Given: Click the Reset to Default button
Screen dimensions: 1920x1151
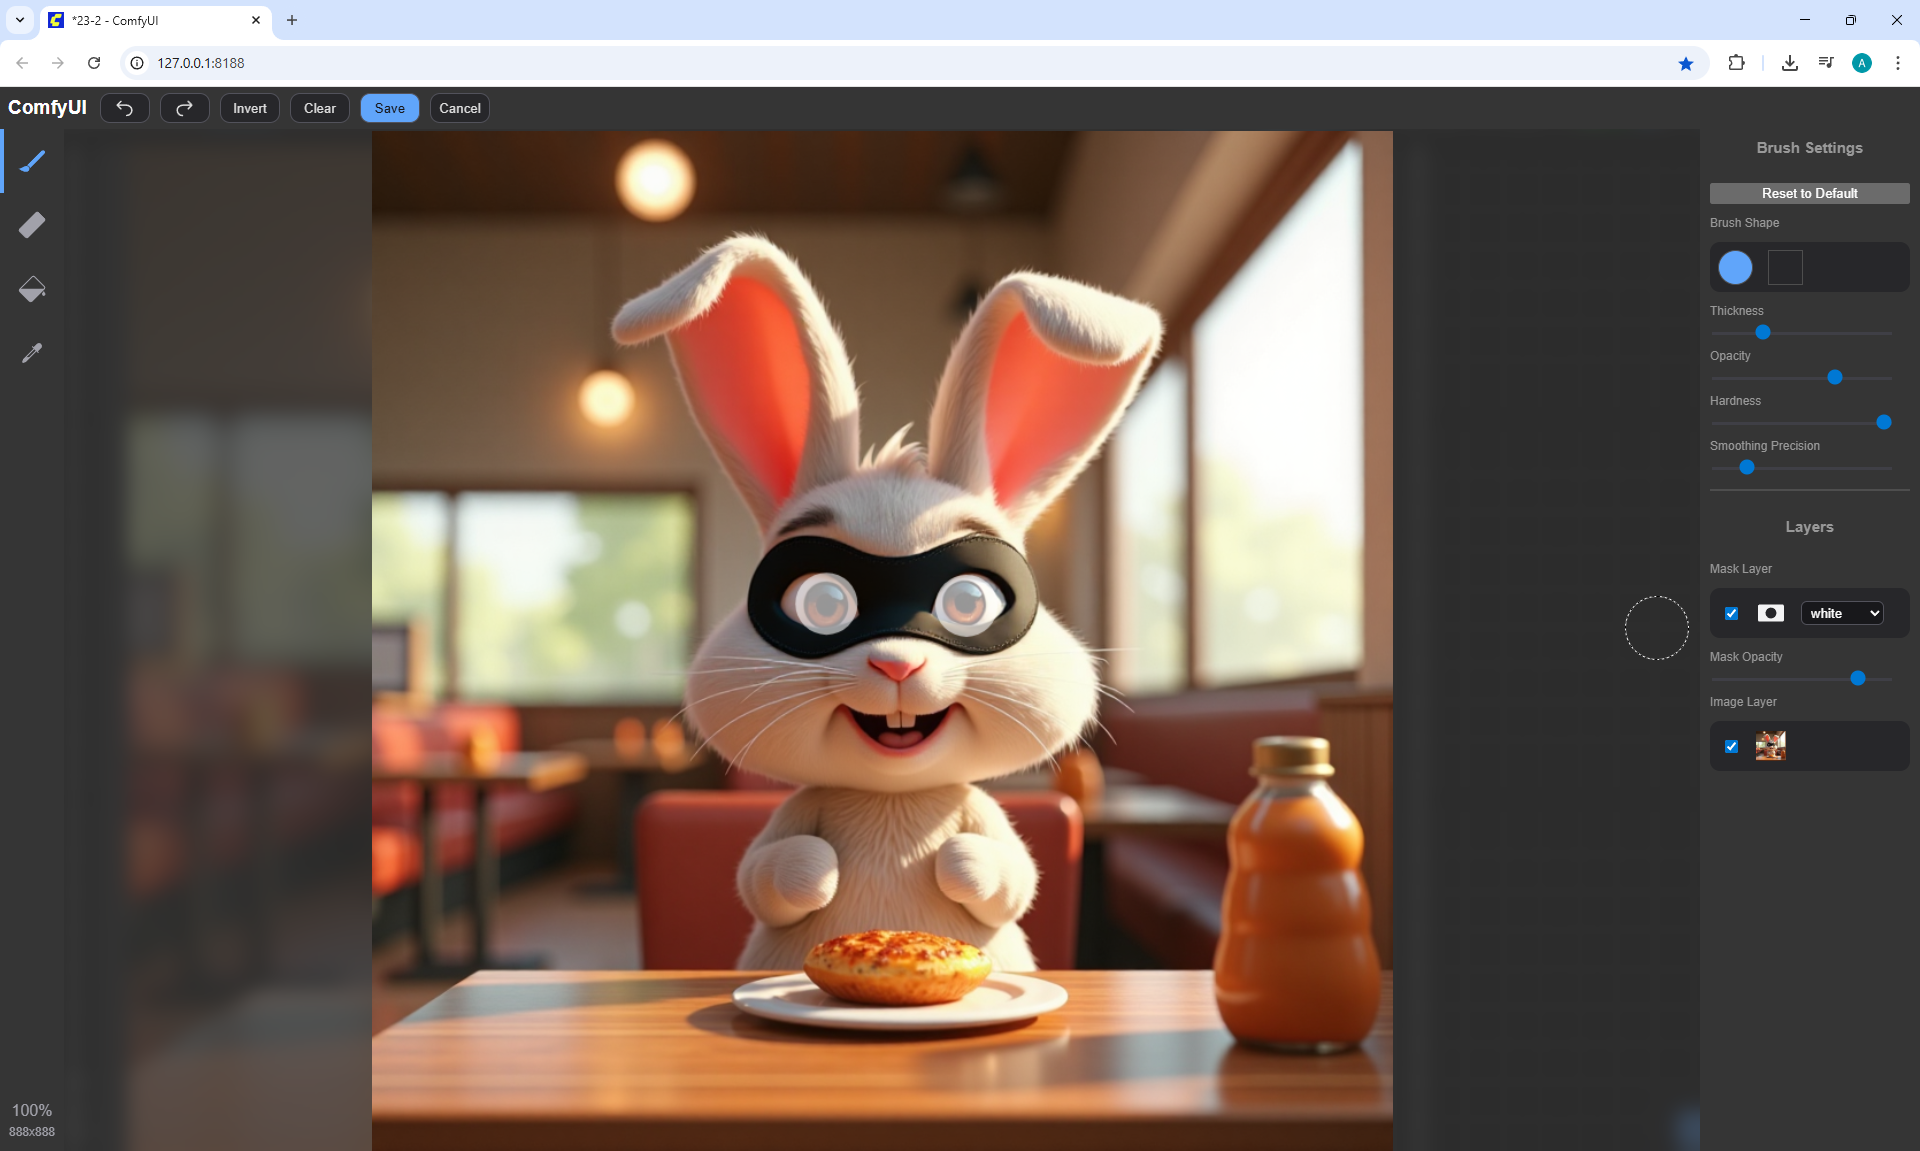Looking at the screenshot, I should [x=1809, y=193].
